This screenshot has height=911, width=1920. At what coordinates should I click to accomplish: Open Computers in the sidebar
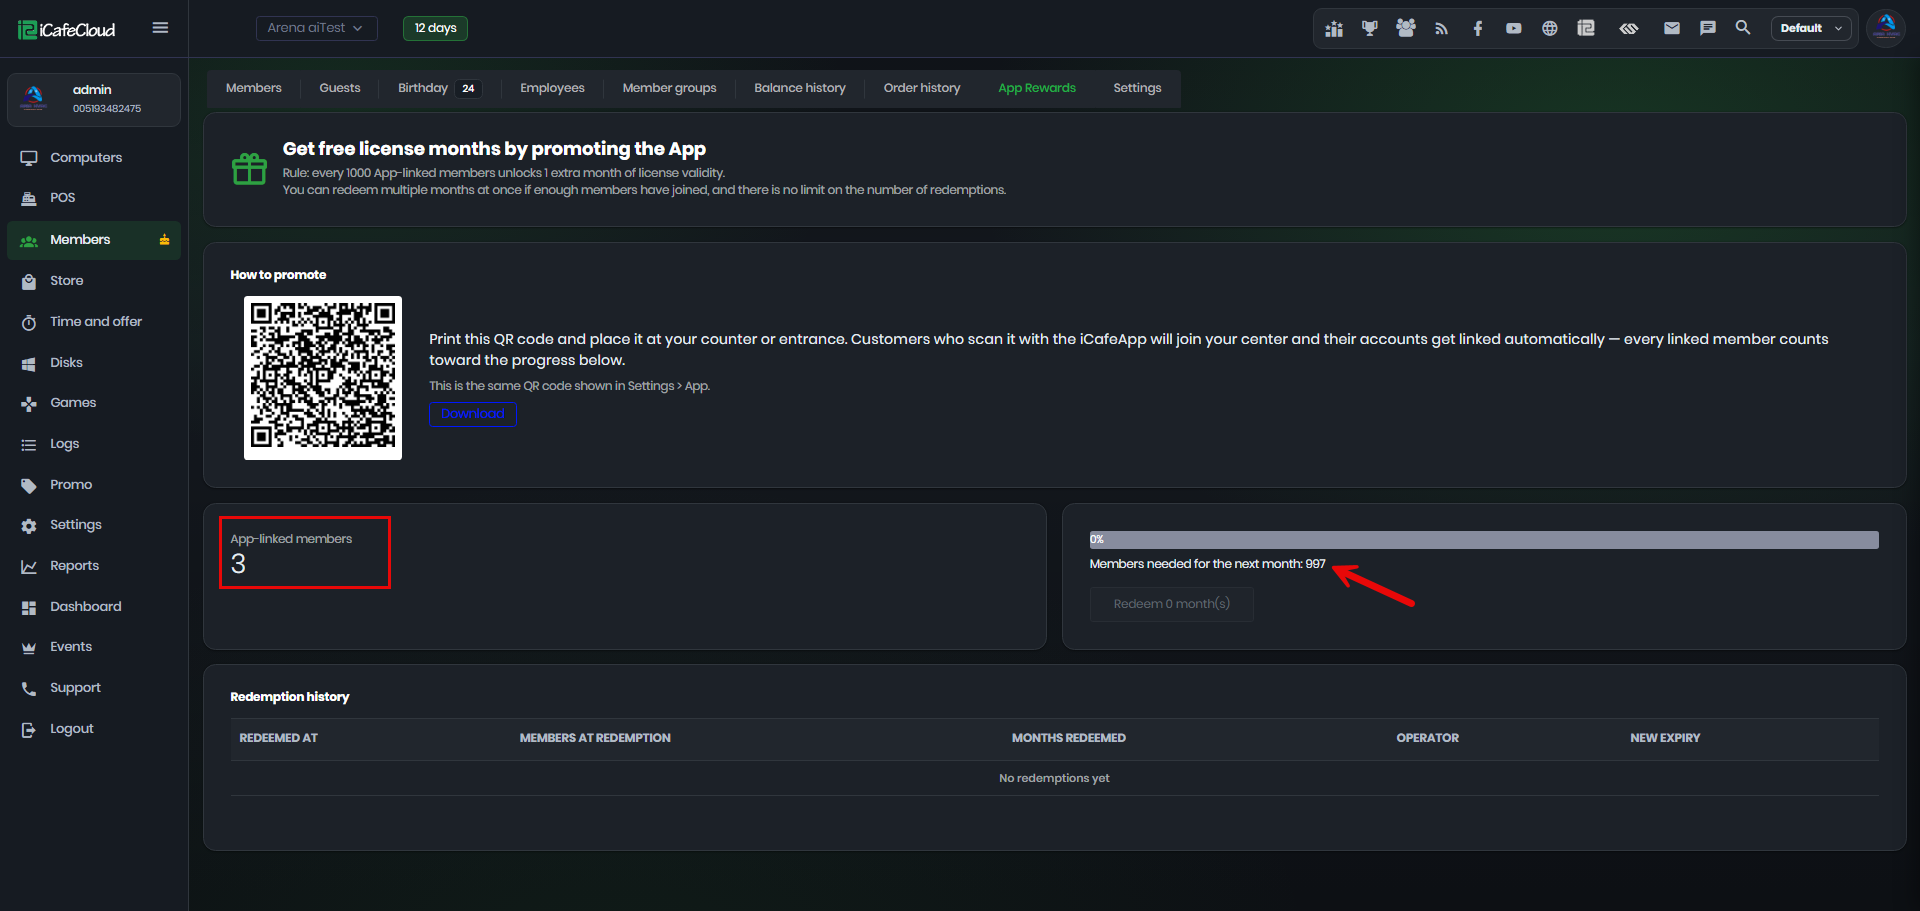point(86,158)
